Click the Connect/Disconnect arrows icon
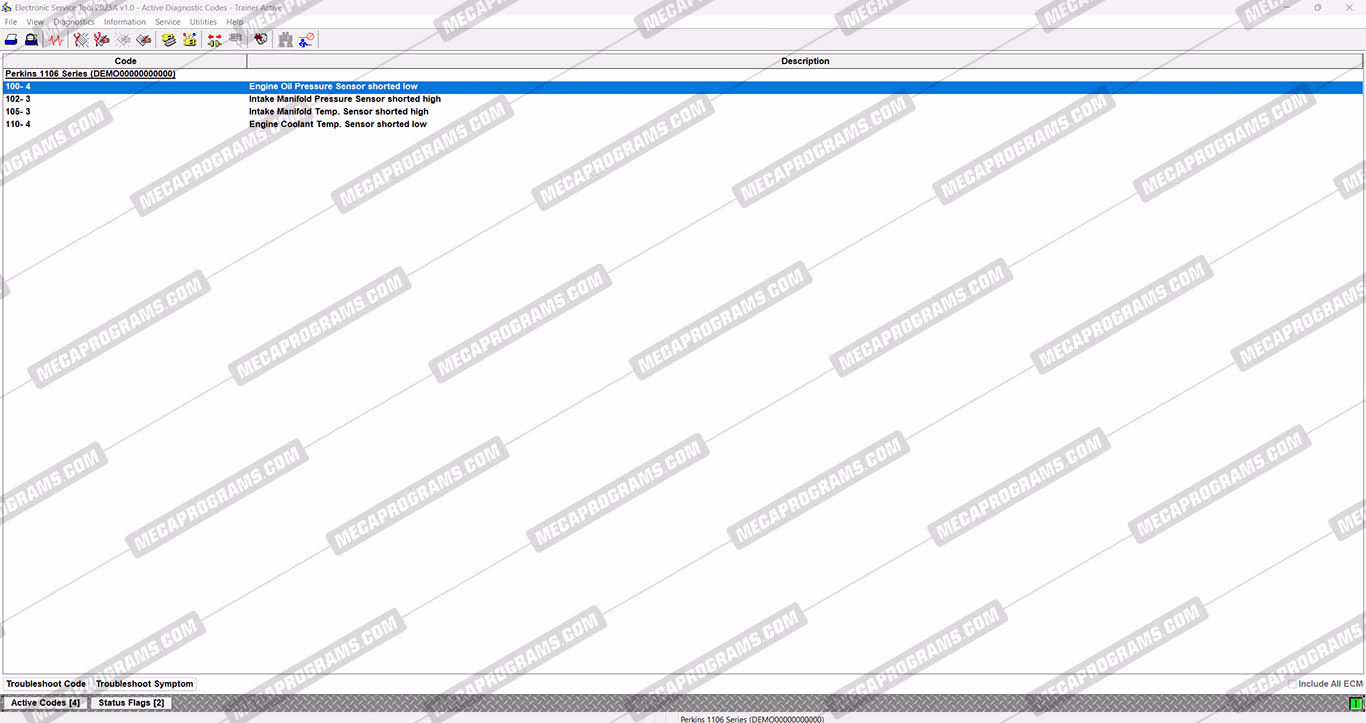This screenshot has height=723, width=1366. pos(214,40)
